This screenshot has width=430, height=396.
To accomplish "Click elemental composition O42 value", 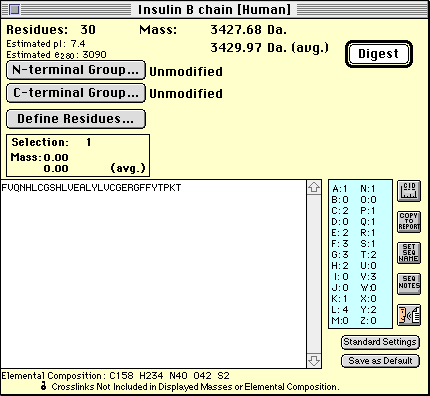I will point(202,376).
